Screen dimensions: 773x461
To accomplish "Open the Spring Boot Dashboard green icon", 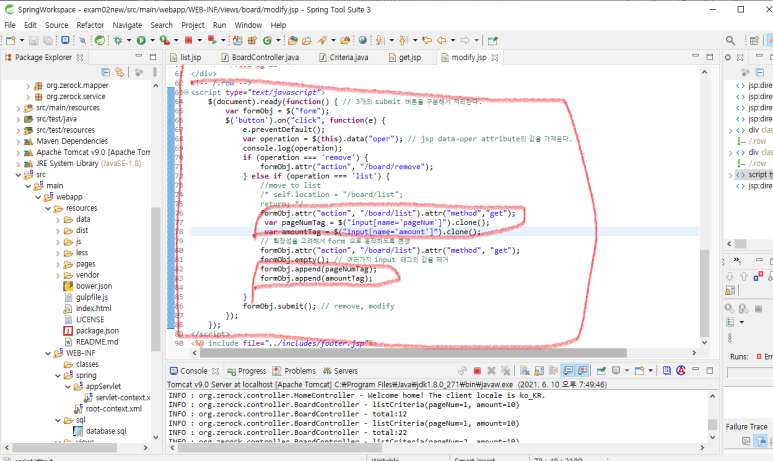I will point(100,40).
